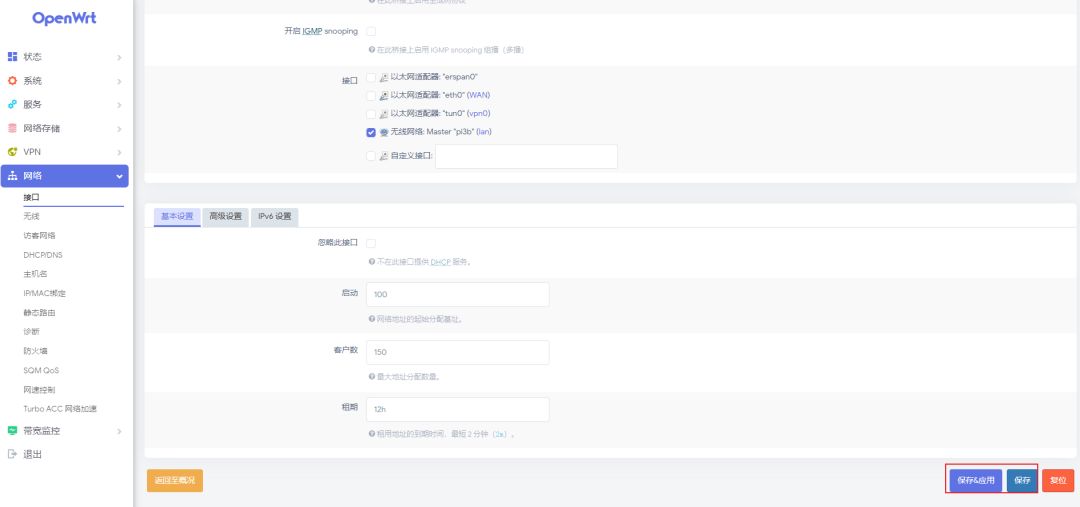Screen dimensions: 1080x507
Task: Click the help icon under IGMP snooping
Action: click(x=372, y=50)
